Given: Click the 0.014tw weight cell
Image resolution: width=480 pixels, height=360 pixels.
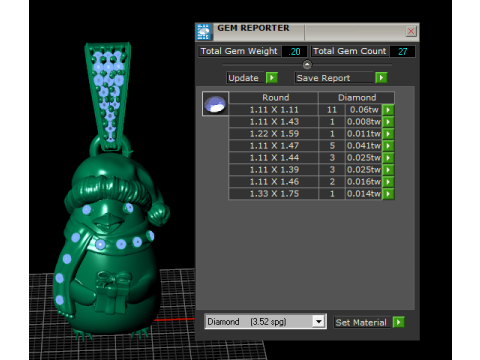Looking at the screenshot, I should [x=364, y=194].
